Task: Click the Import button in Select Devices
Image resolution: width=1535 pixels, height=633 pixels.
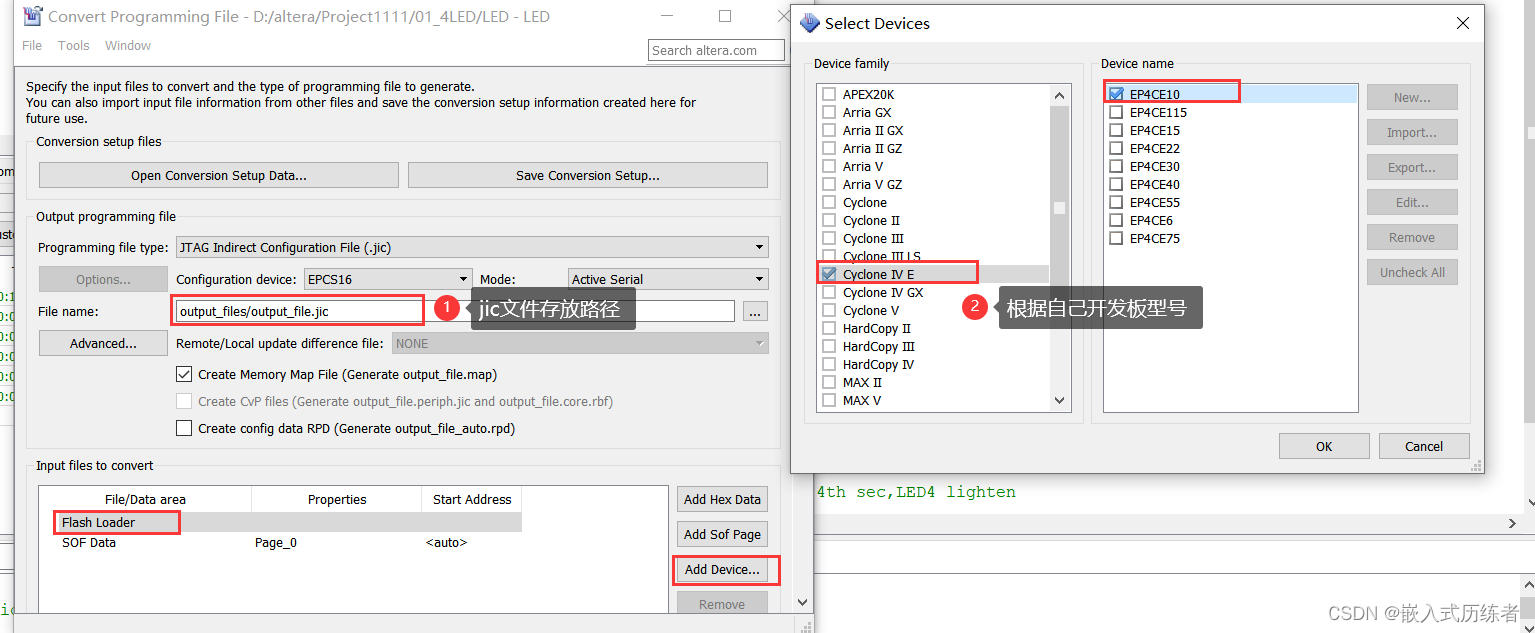Action: pos(1412,132)
